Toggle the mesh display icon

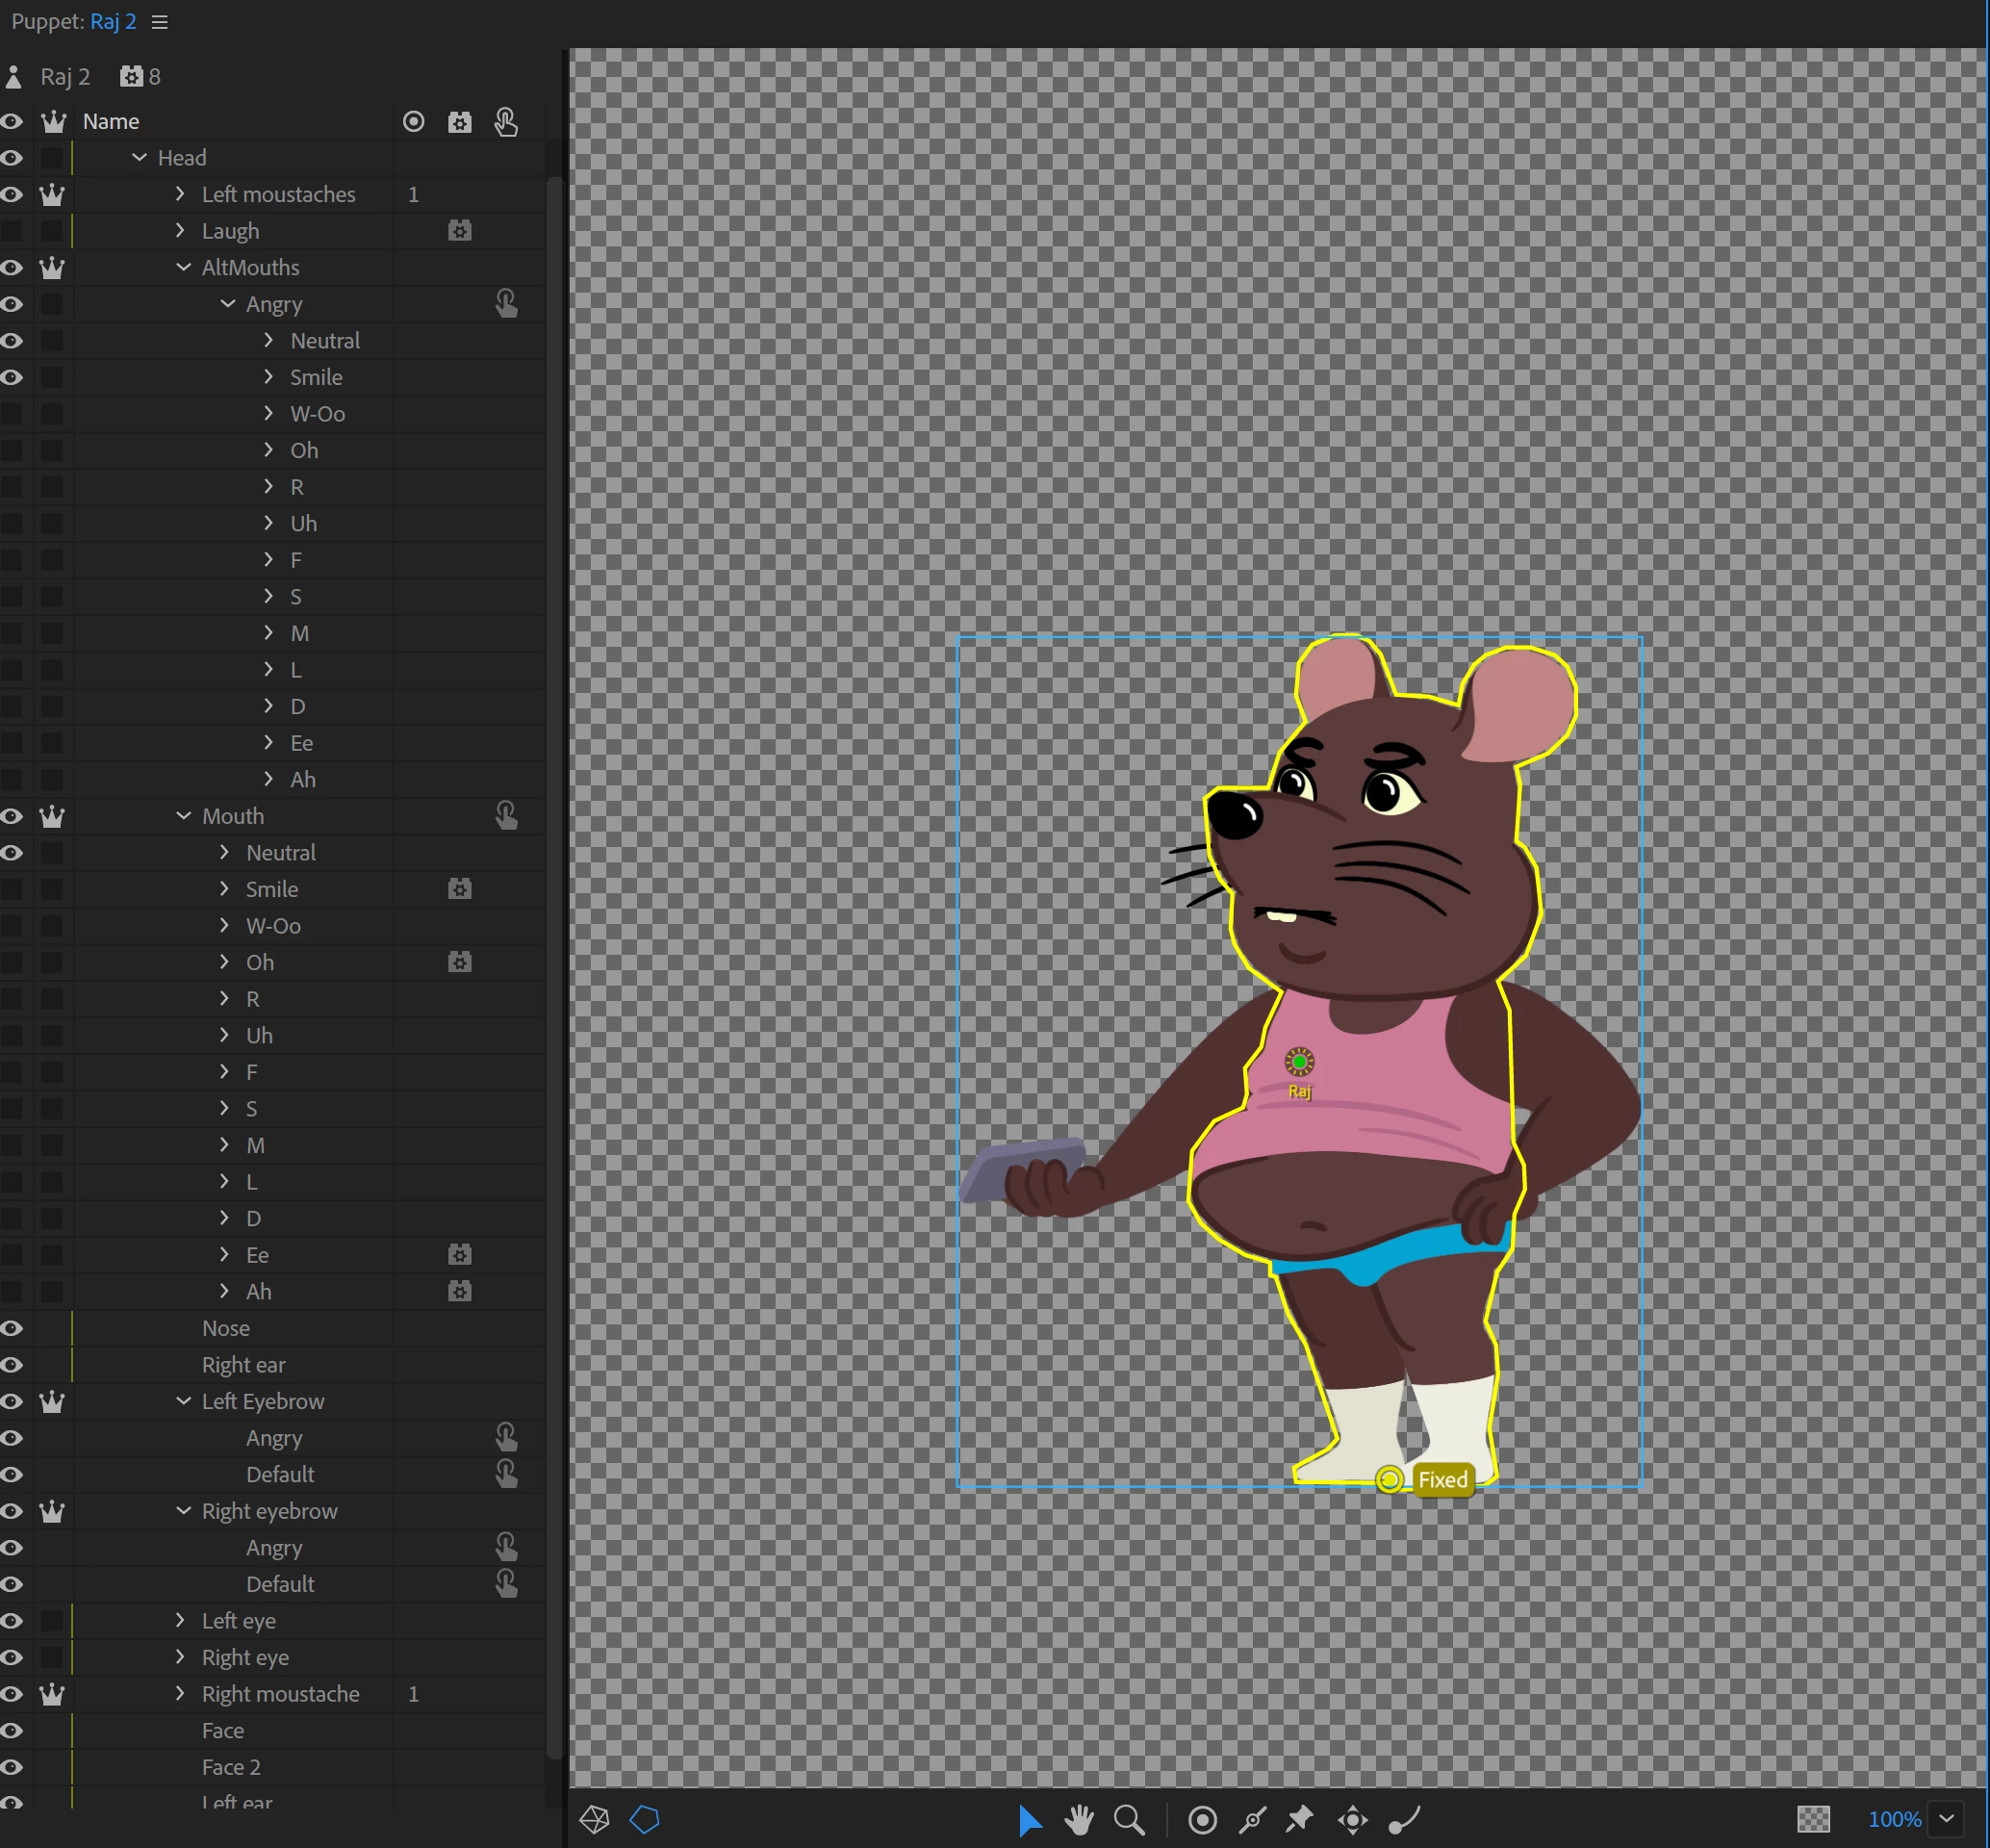pyautogui.click(x=594, y=1819)
